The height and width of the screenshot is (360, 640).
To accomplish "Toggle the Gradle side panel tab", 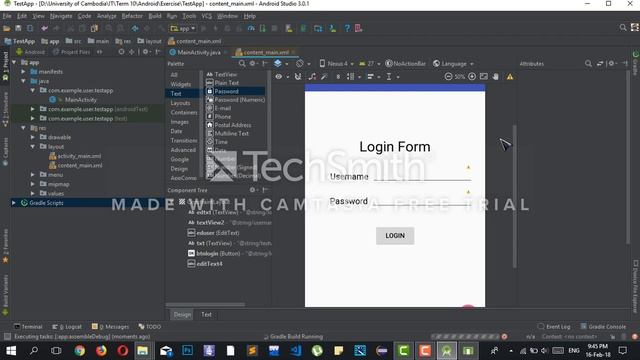I will pos(636,63).
